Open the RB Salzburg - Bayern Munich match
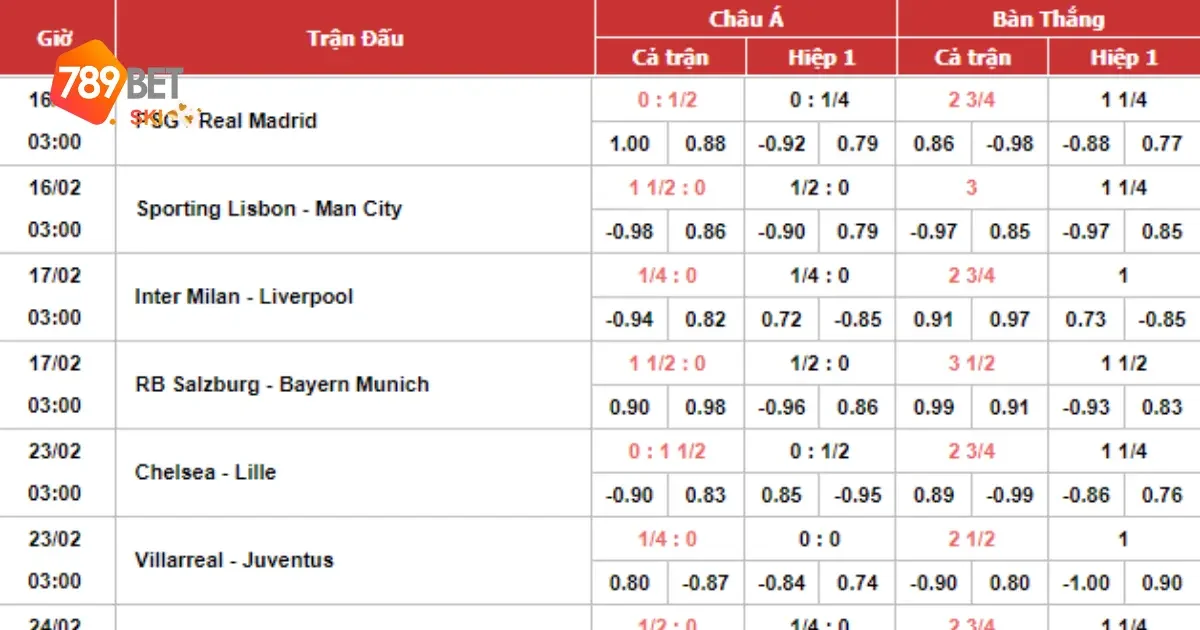This screenshot has width=1200, height=630. tap(282, 385)
